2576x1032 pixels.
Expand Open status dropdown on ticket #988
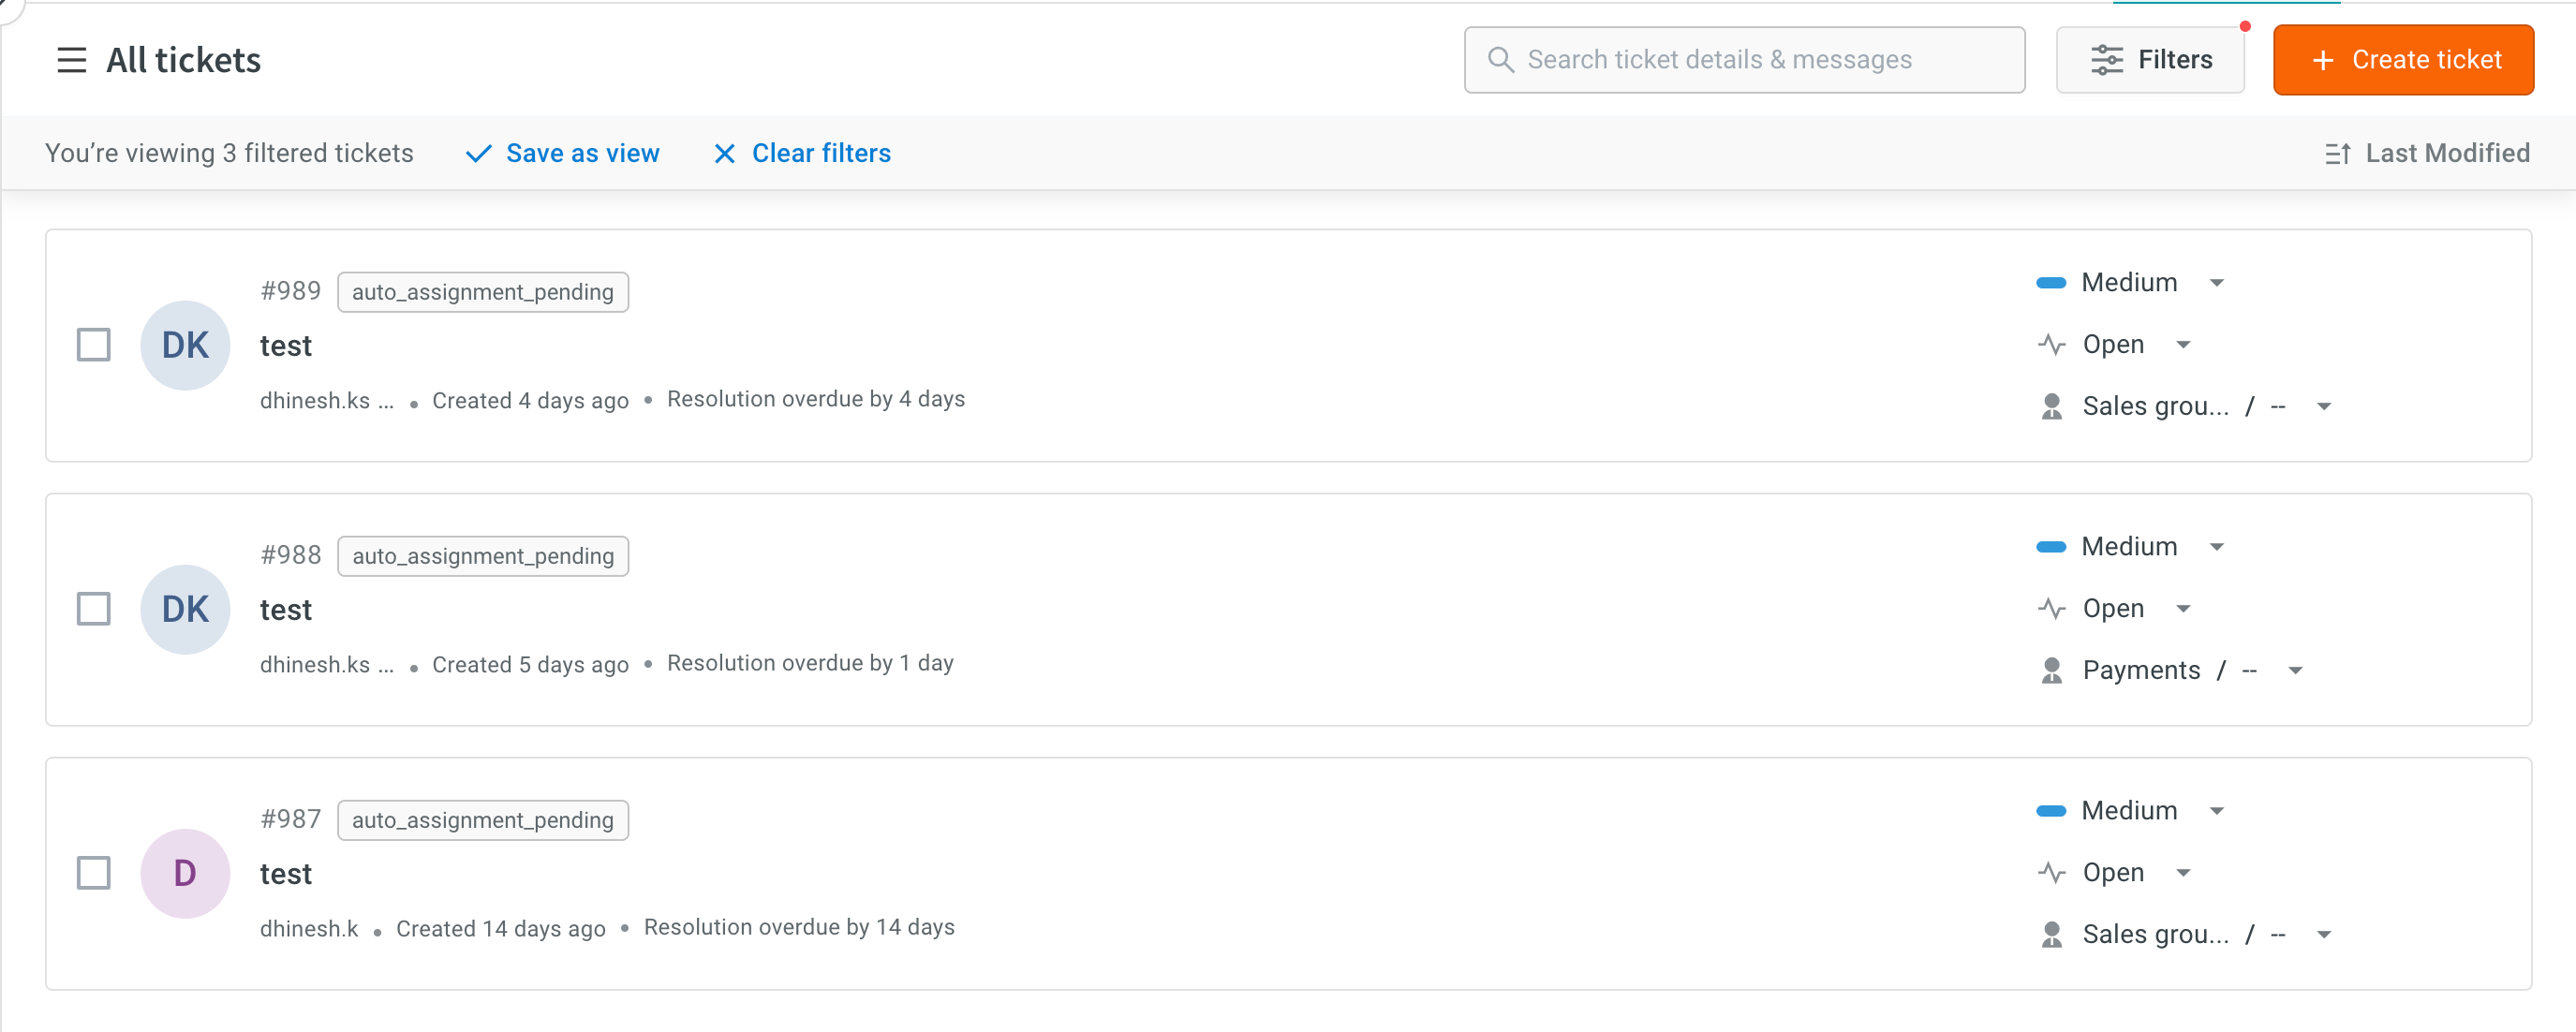2184,609
